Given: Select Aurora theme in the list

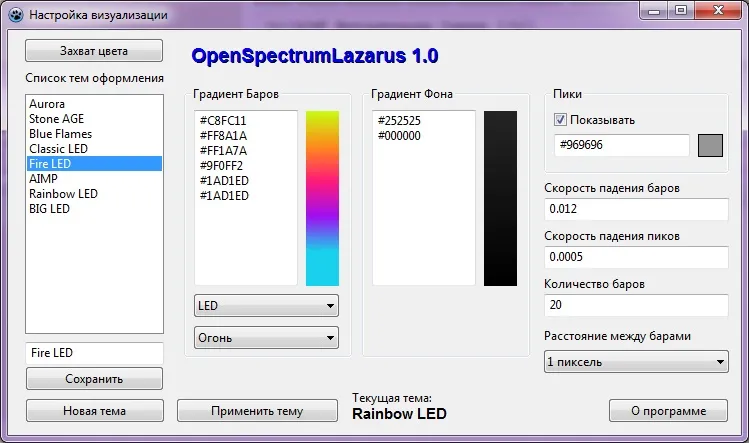Looking at the screenshot, I should pyautogui.click(x=94, y=104).
